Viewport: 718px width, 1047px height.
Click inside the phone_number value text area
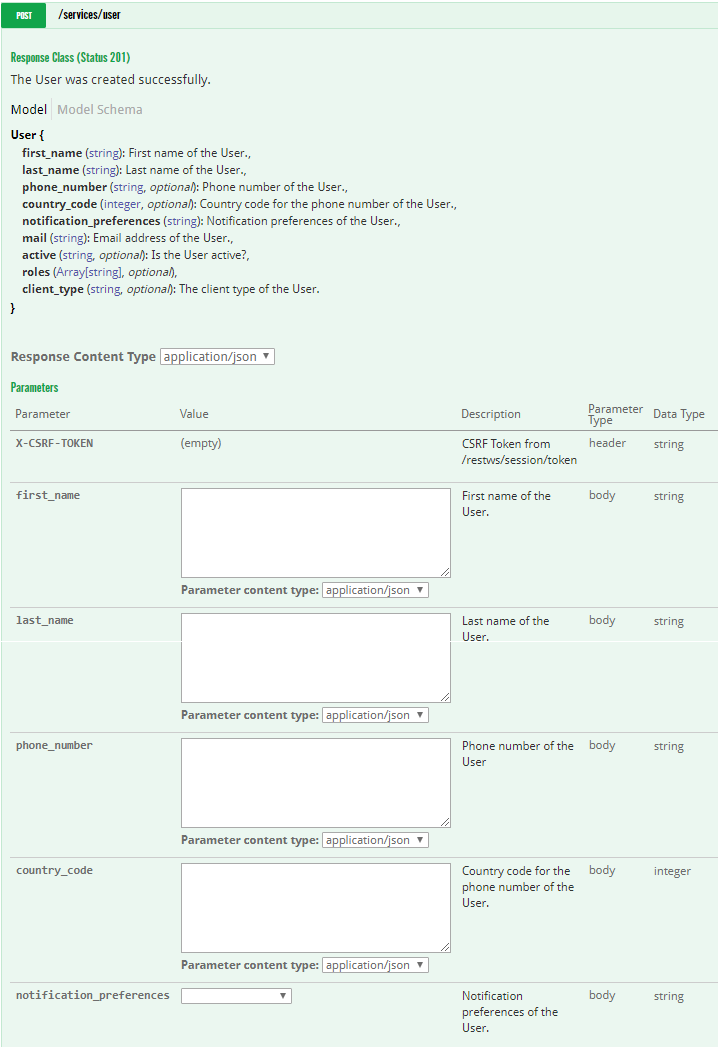[315, 782]
